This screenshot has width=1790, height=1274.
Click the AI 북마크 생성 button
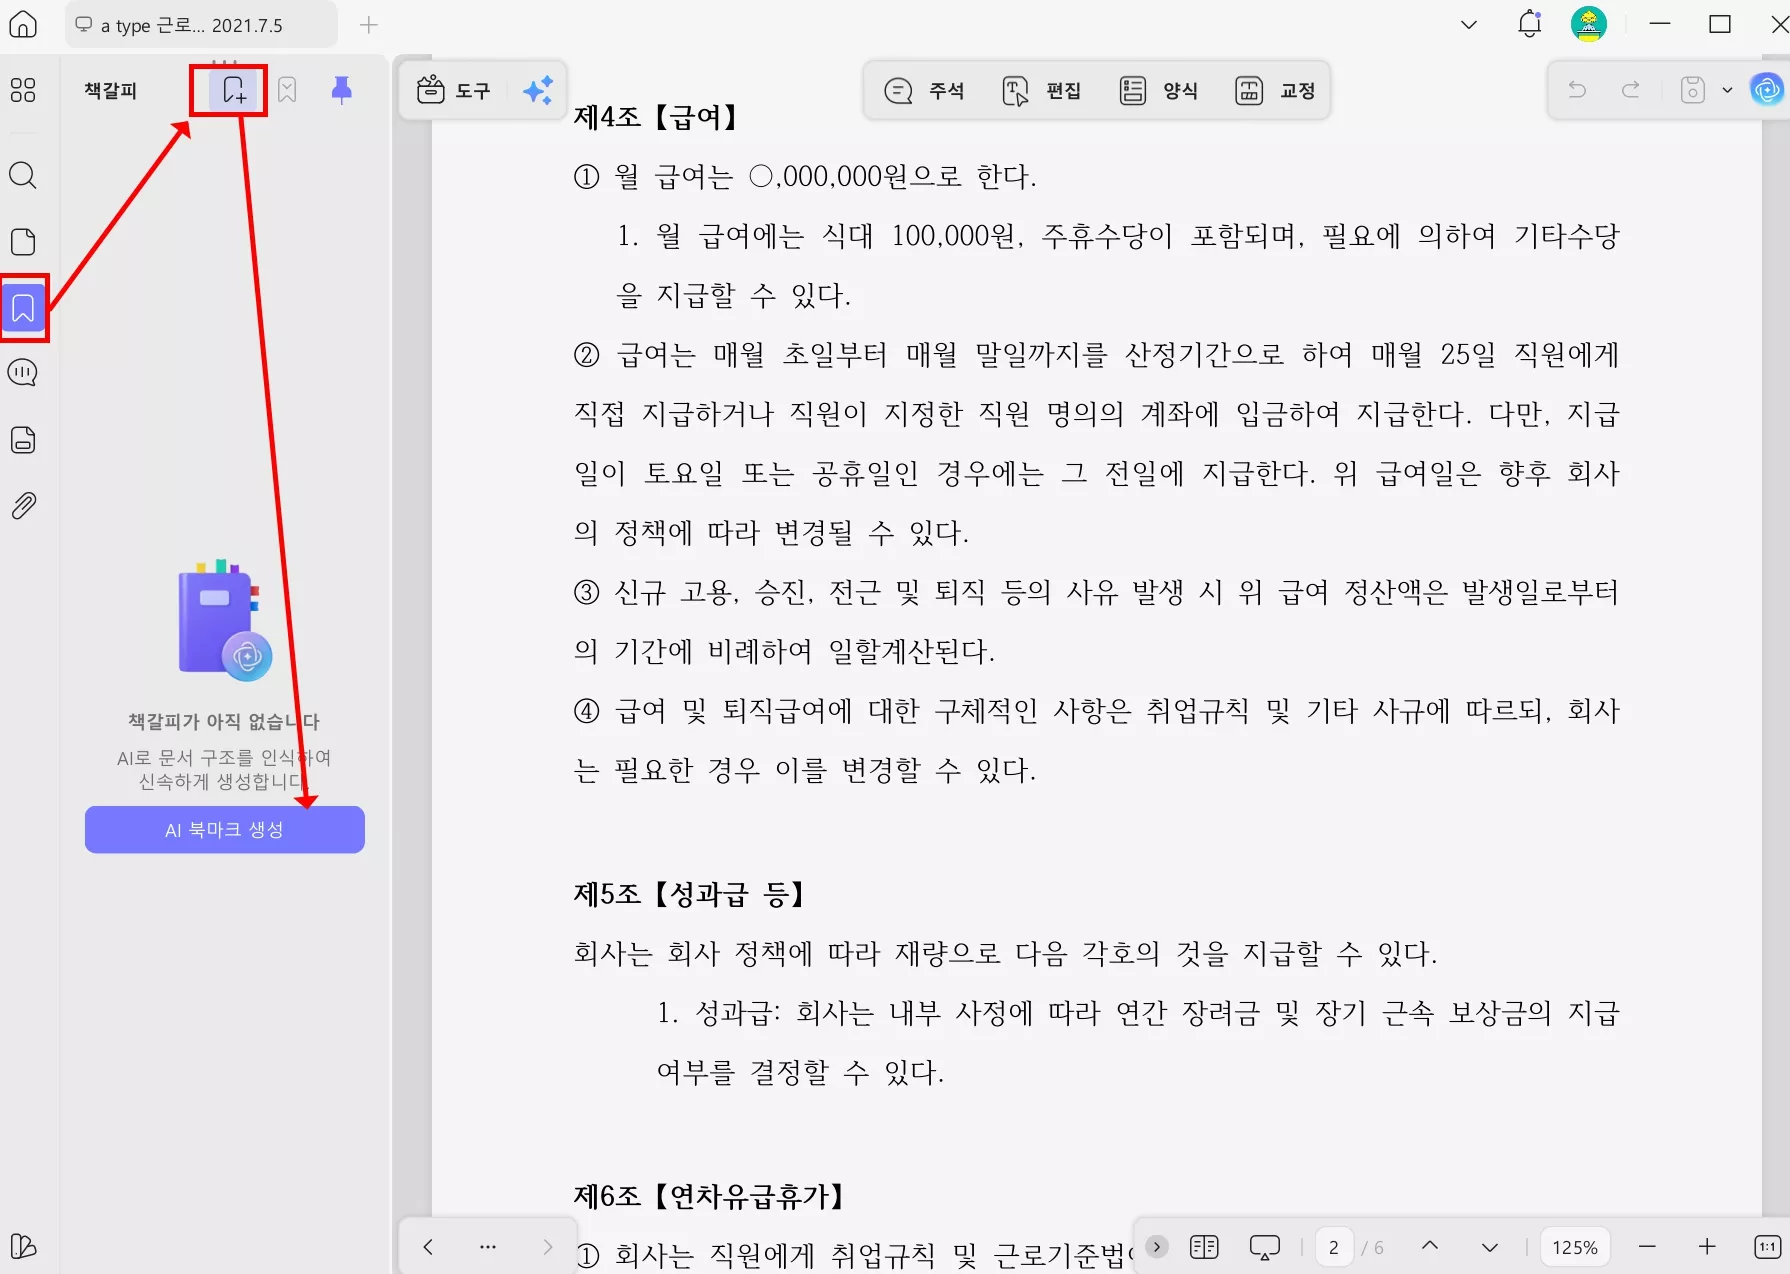tap(224, 829)
